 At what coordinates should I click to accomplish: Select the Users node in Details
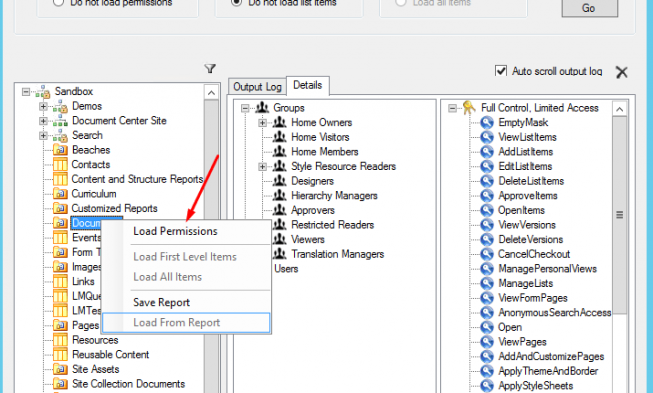[287, 269]
